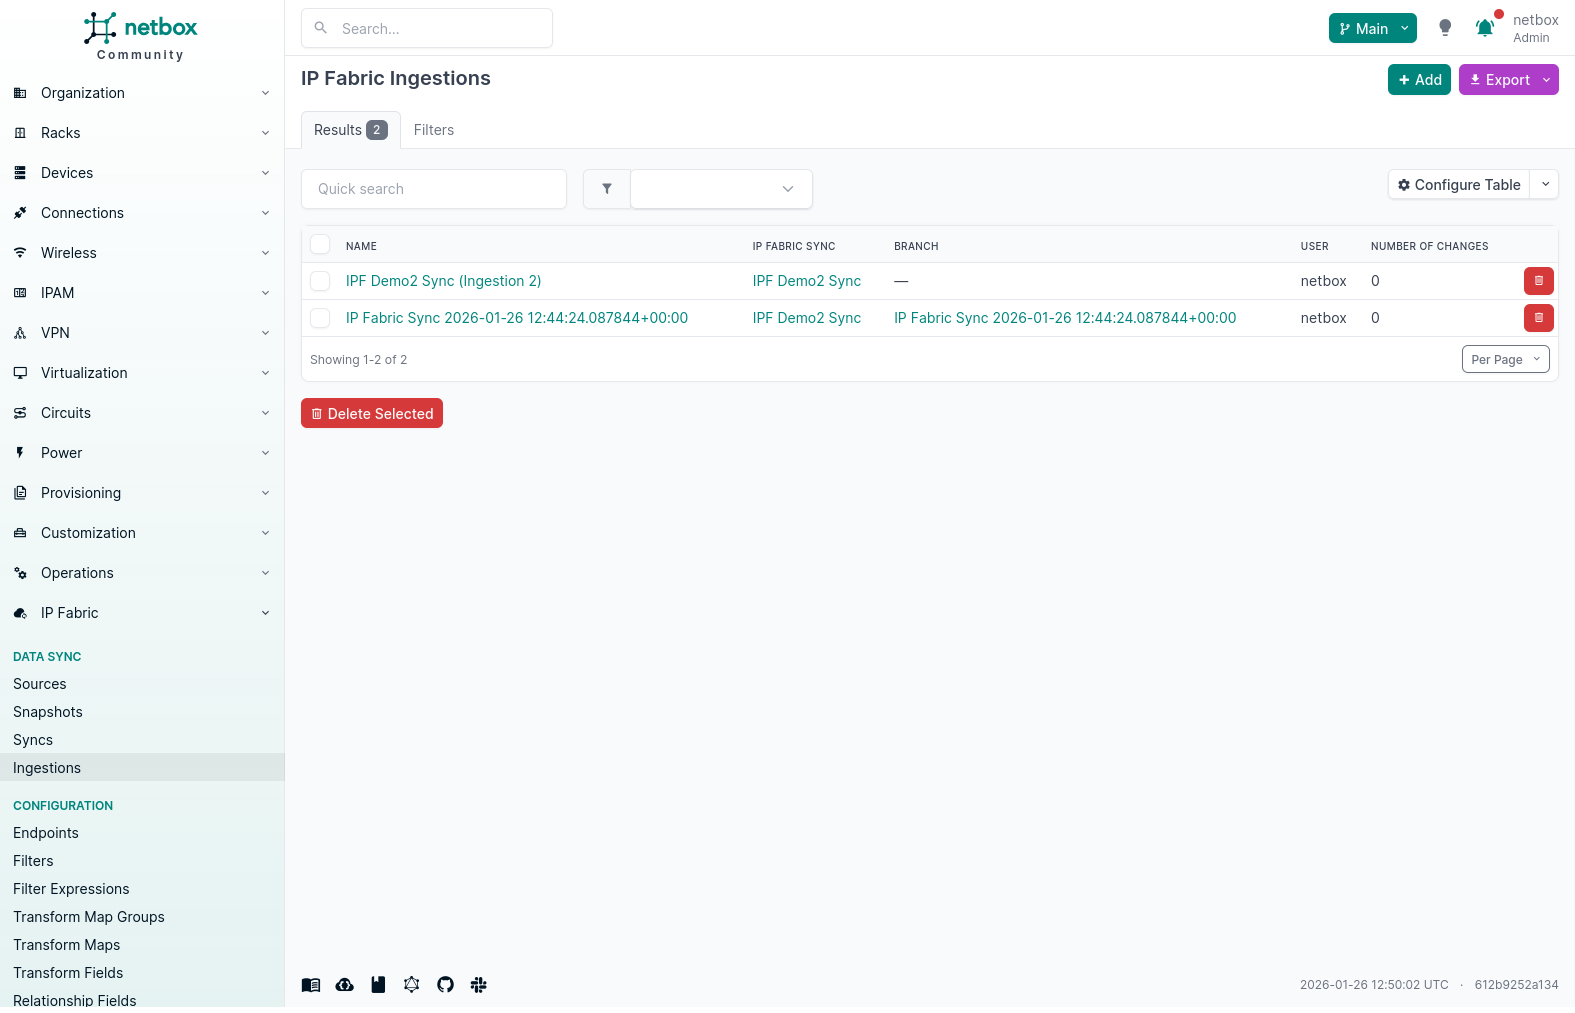Delete the IPF Demo2 Sync (Ingestion 2) row
The image size is (1575, 1013).
tap(1538, 281)
